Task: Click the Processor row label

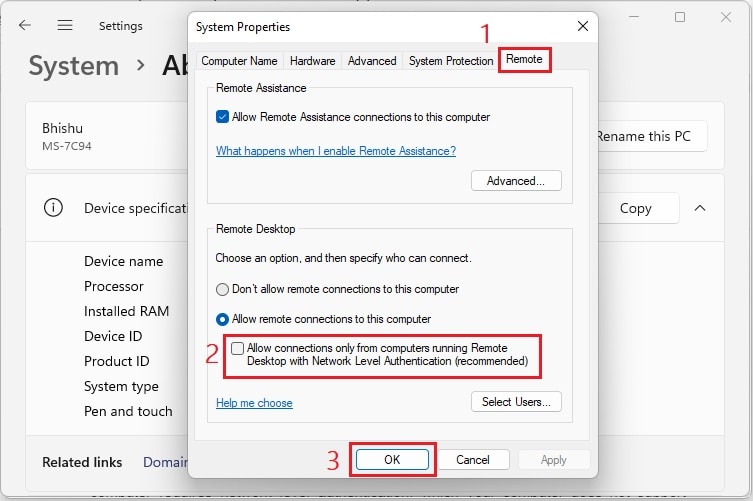Action: 114,286
